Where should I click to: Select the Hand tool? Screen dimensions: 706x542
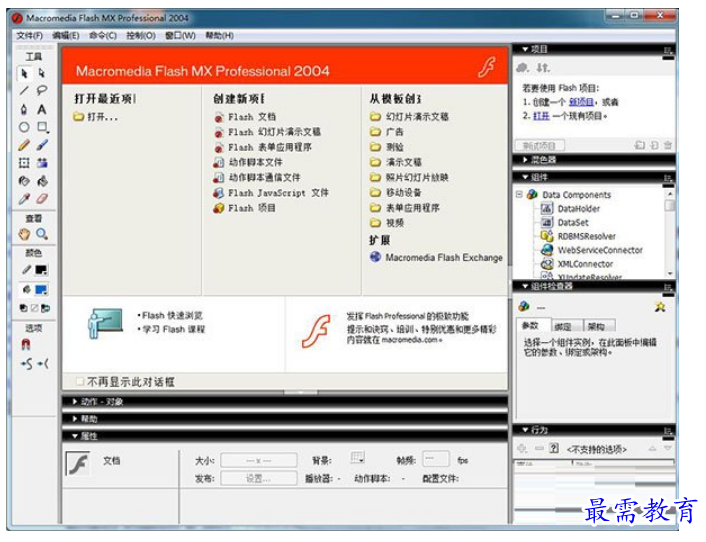[24, 234]
